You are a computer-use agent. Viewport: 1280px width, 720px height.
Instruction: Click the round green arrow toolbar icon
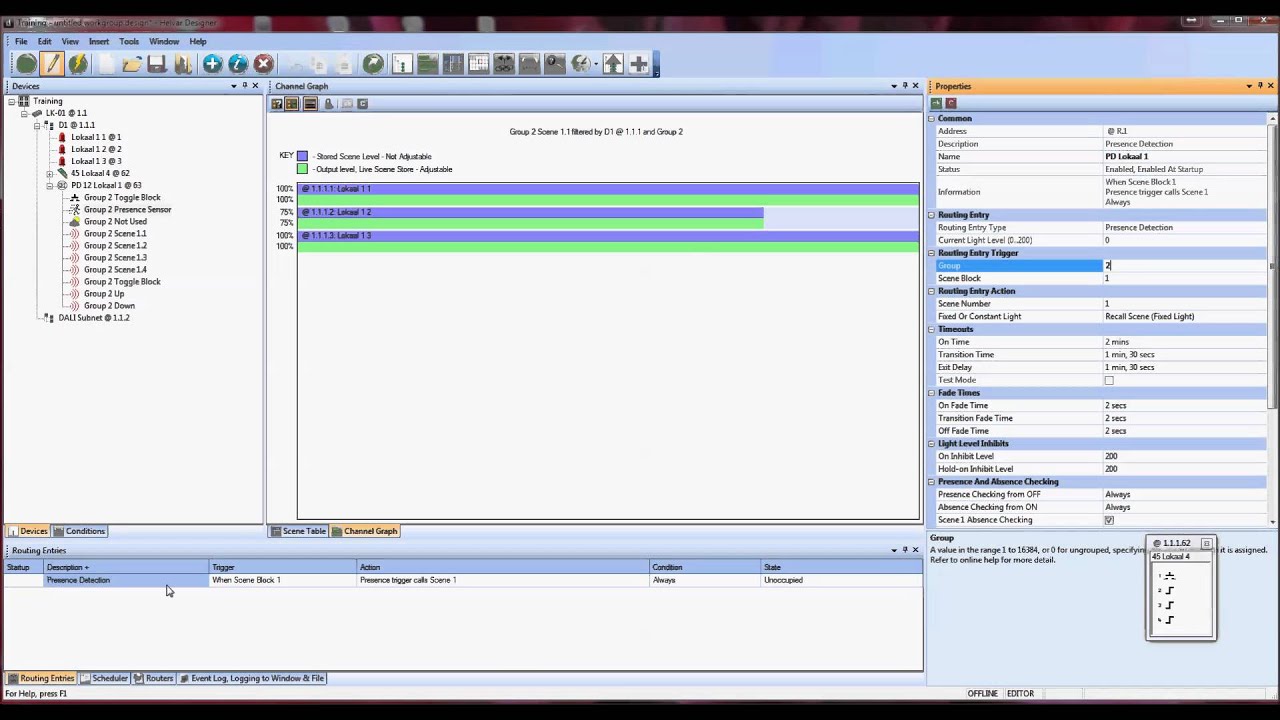point(373,64)
